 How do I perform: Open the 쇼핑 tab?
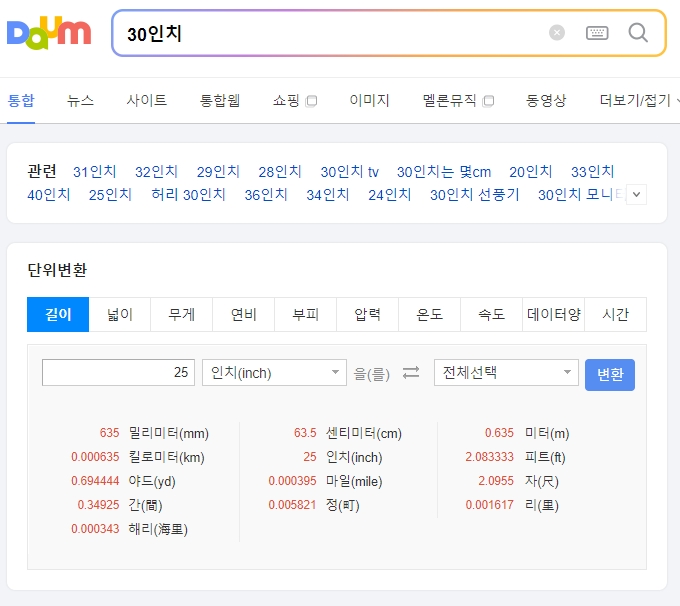tap(286, 101)
